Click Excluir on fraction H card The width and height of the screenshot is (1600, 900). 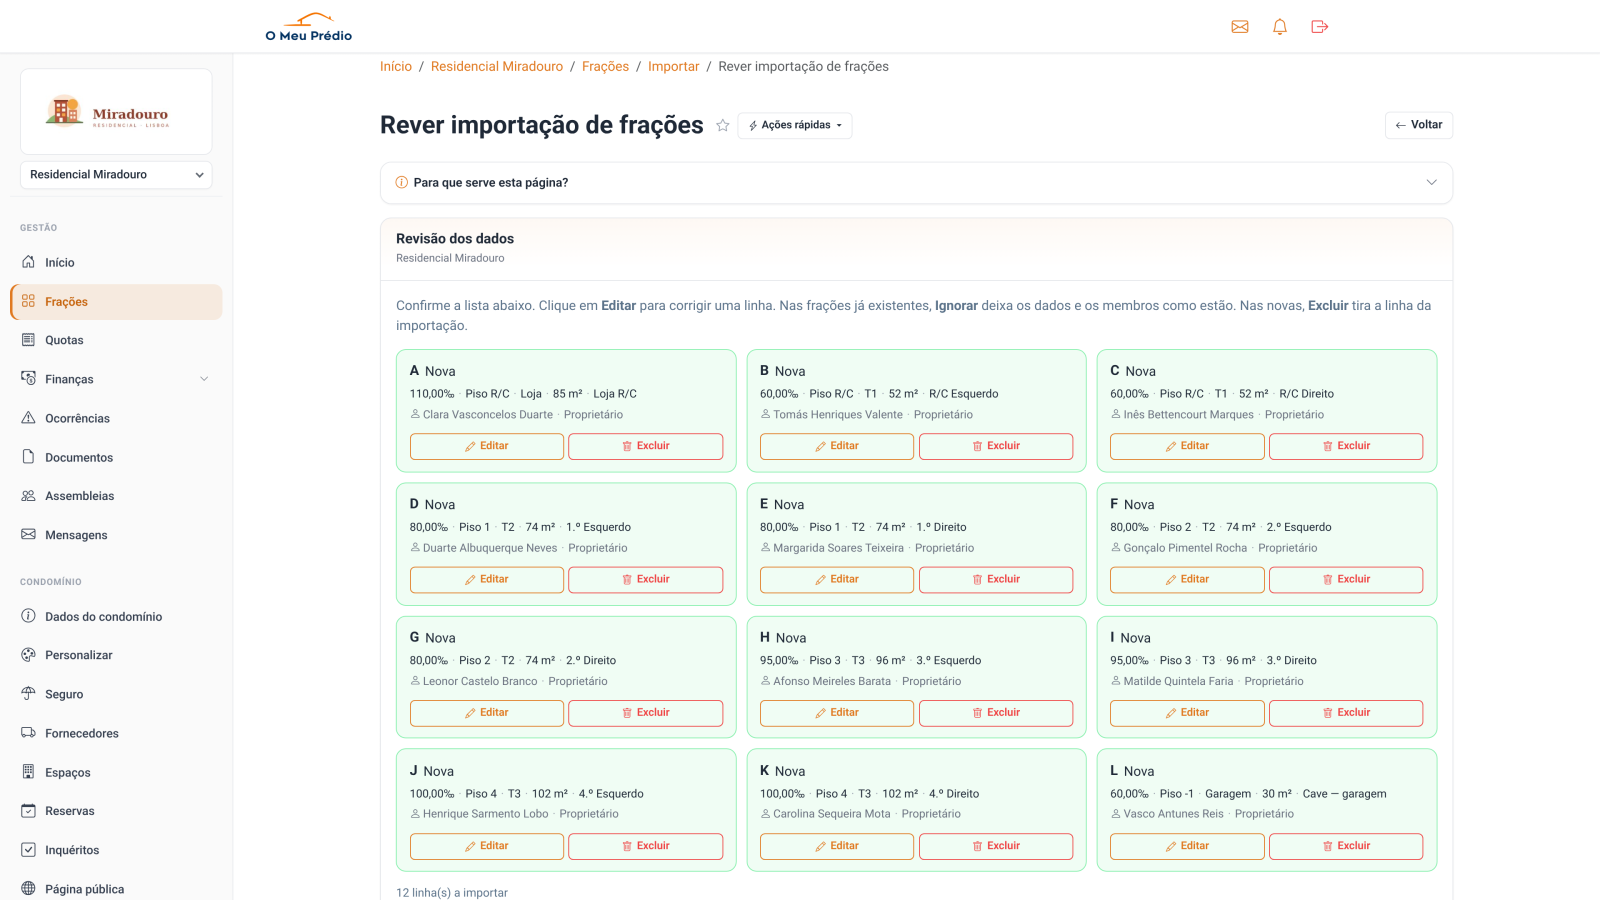996,713
